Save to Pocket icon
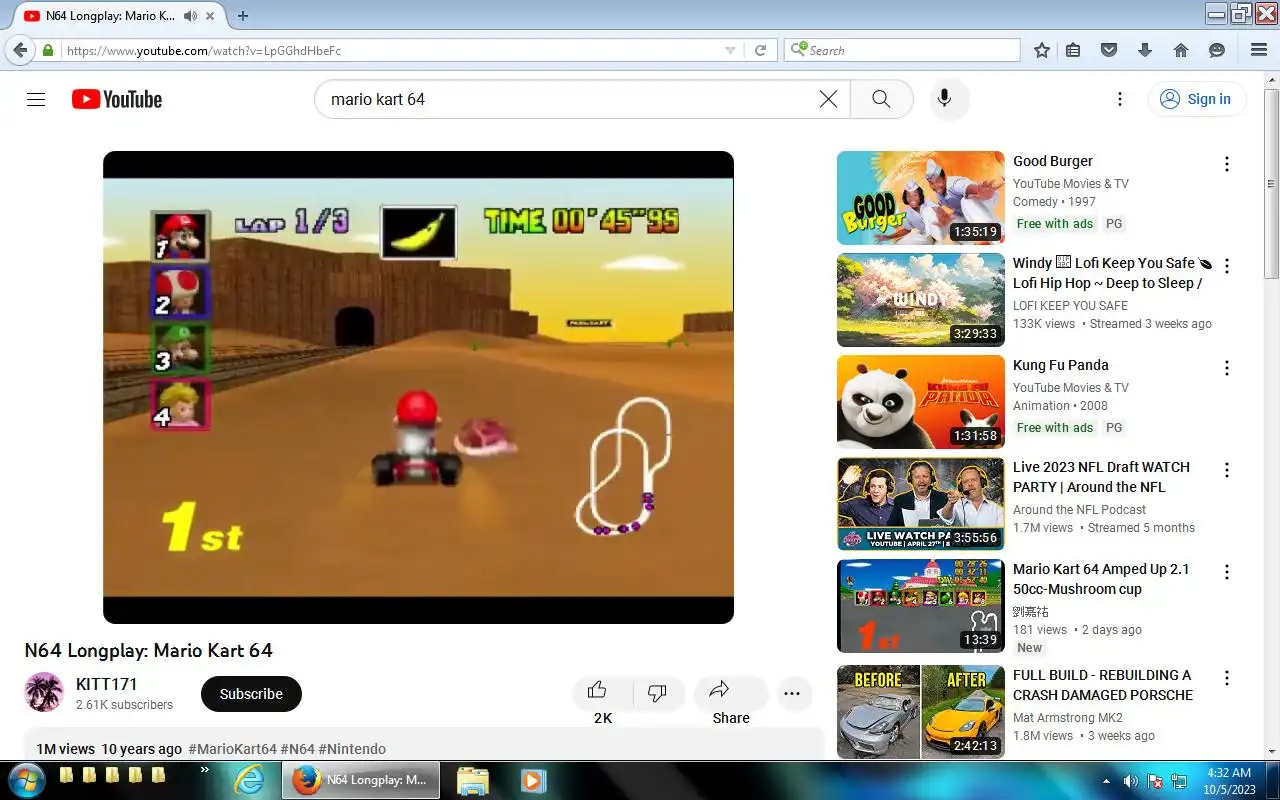1280x800 pixels. pyautogui.click(x=1109, y=50)
